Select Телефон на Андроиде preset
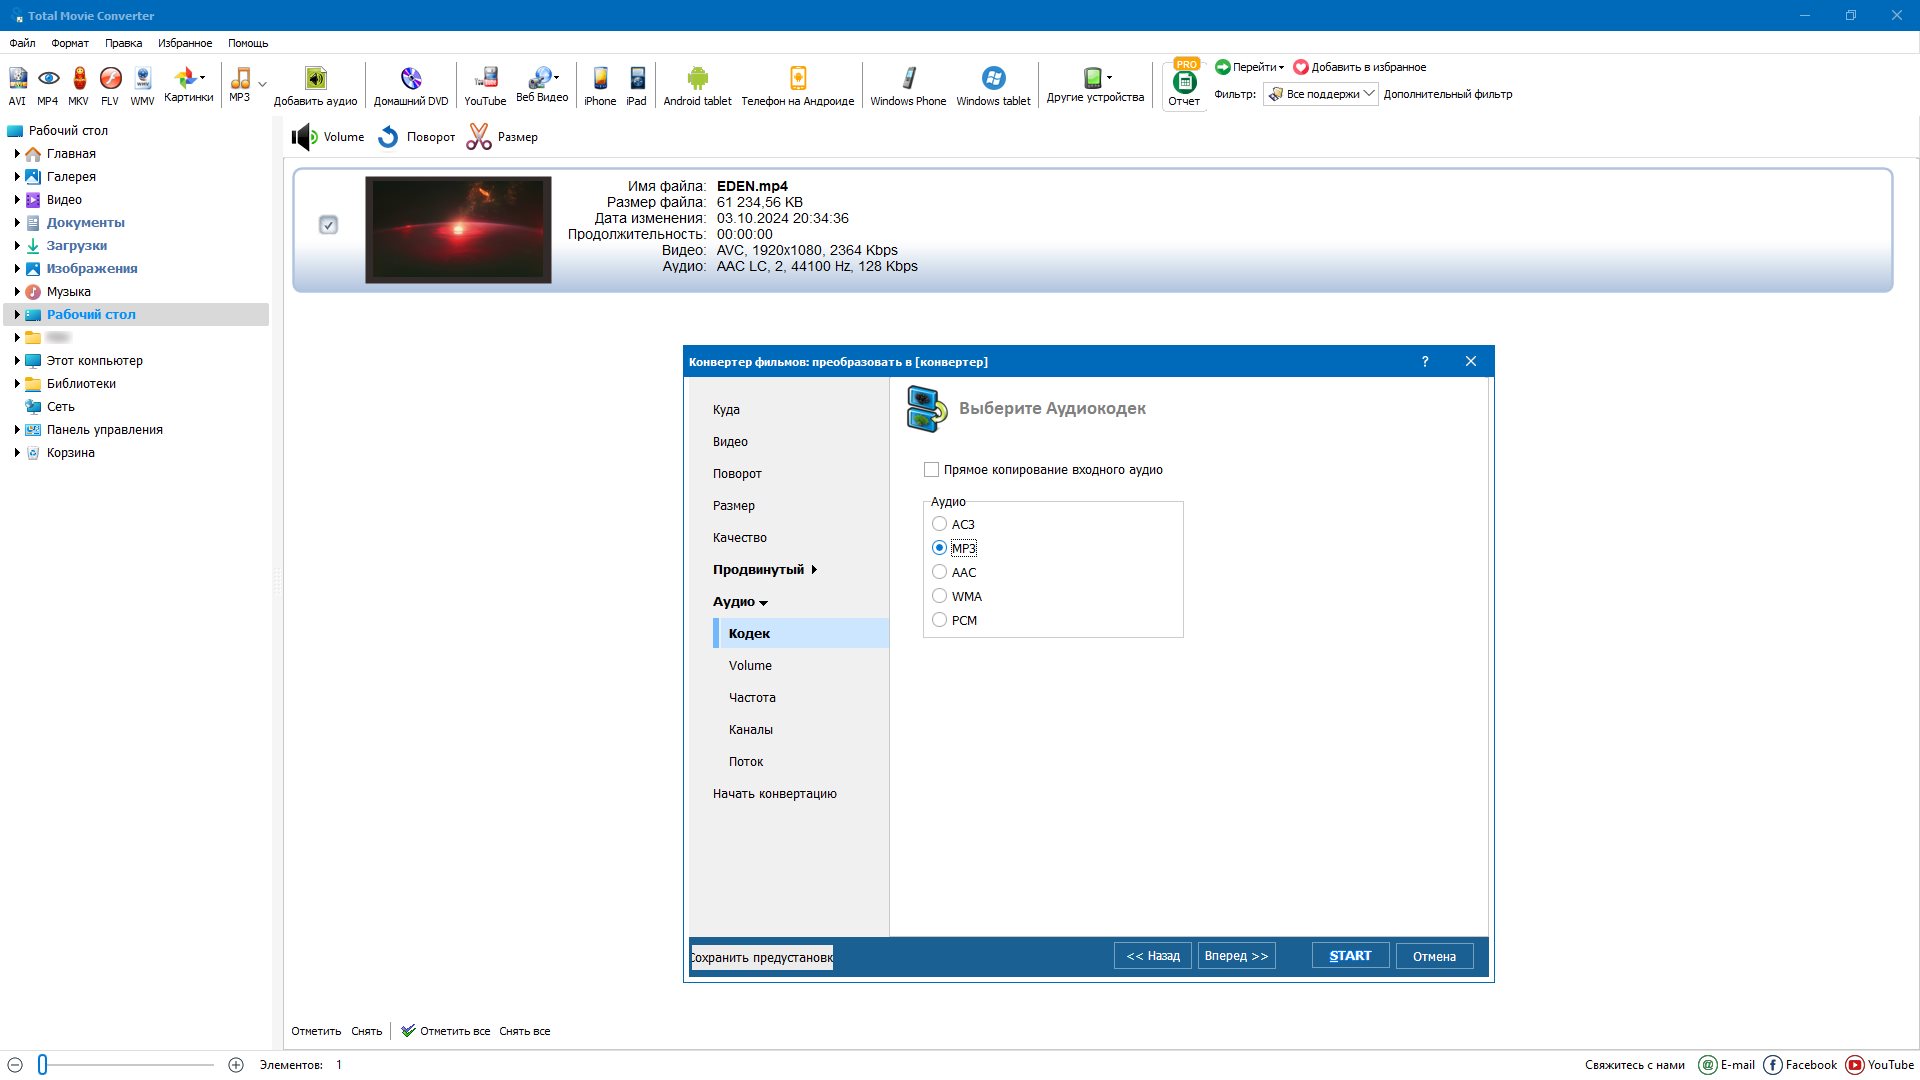This screenshot has width=1920, height=1080. click(x=798, y=85)
